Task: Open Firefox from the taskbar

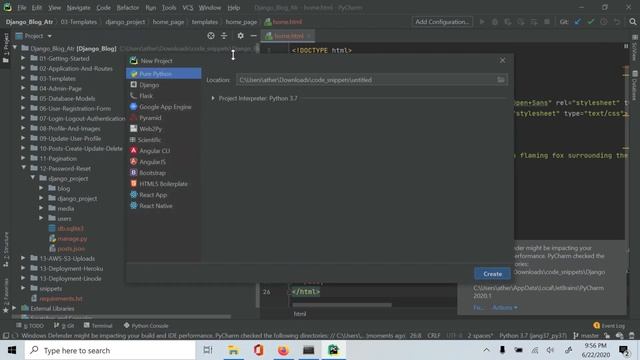Action: tap(283, 350)
